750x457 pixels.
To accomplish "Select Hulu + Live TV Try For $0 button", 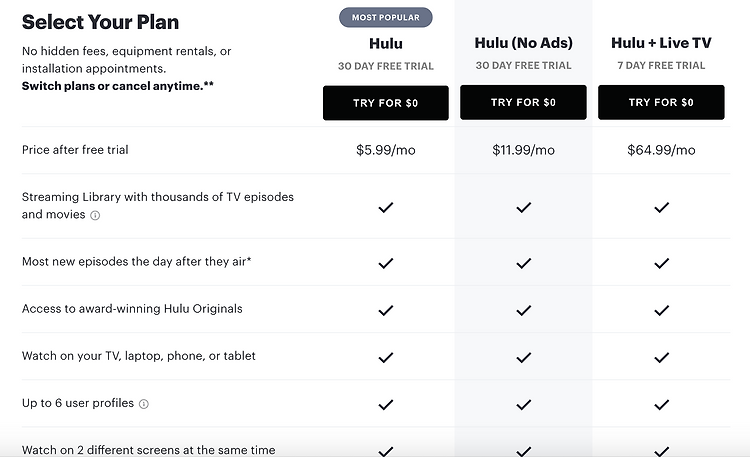I will coord(661,102).
